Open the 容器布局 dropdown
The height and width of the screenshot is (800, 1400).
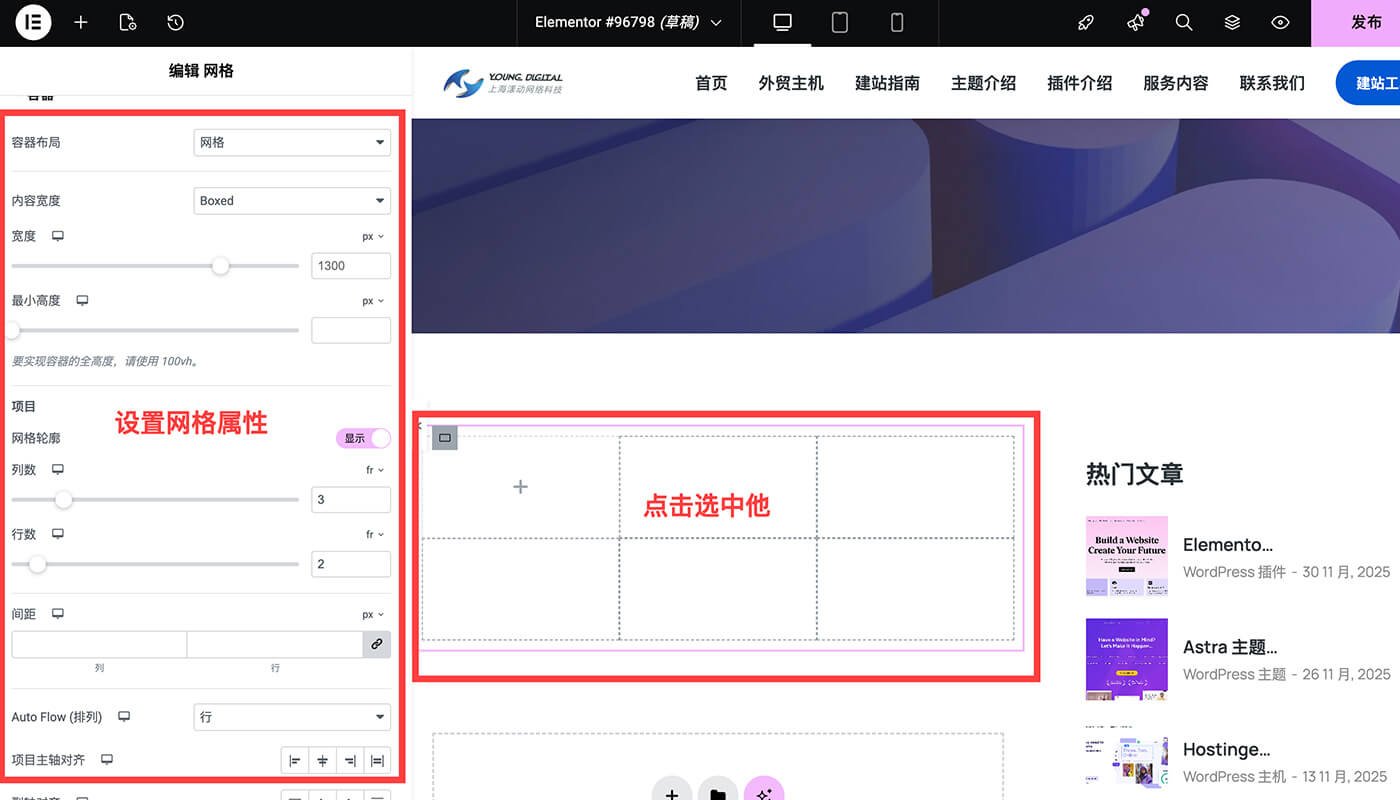[x=291, y=142]
